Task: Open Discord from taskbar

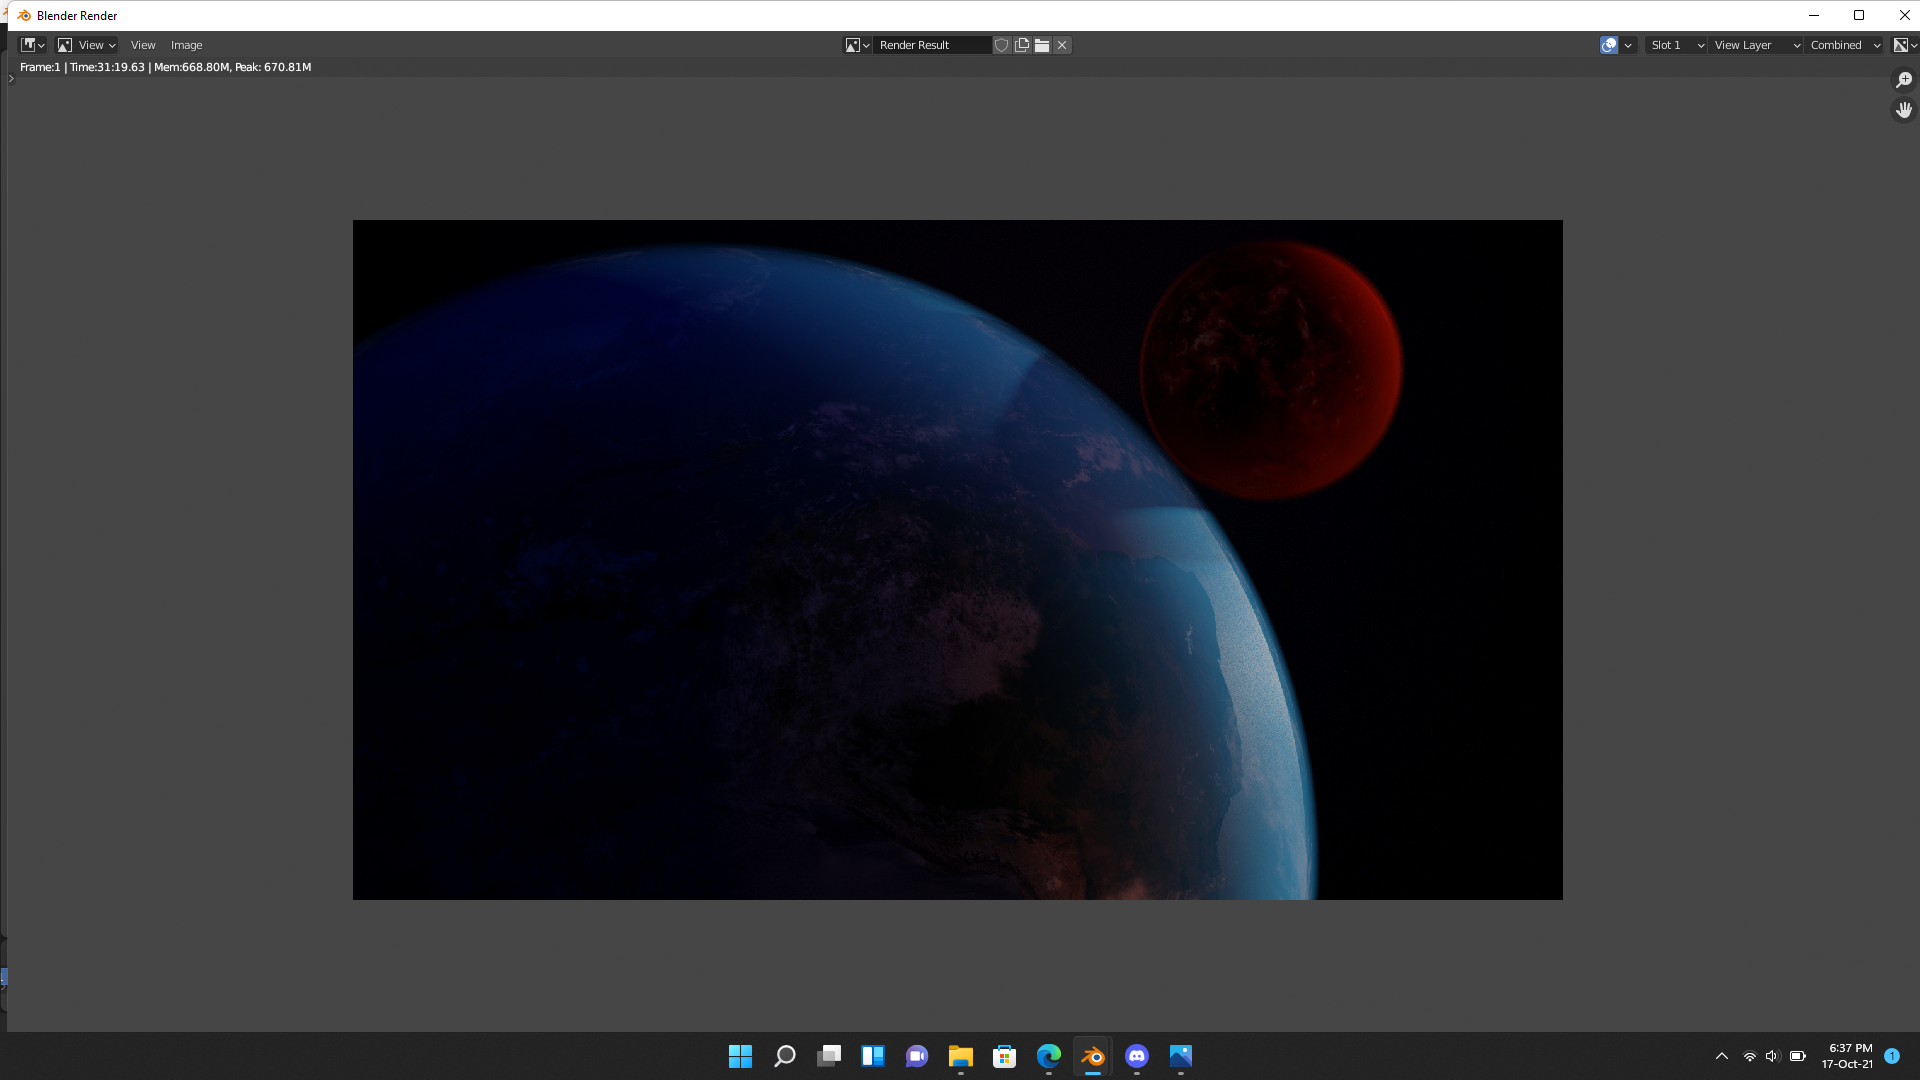Action: 1137,1056
